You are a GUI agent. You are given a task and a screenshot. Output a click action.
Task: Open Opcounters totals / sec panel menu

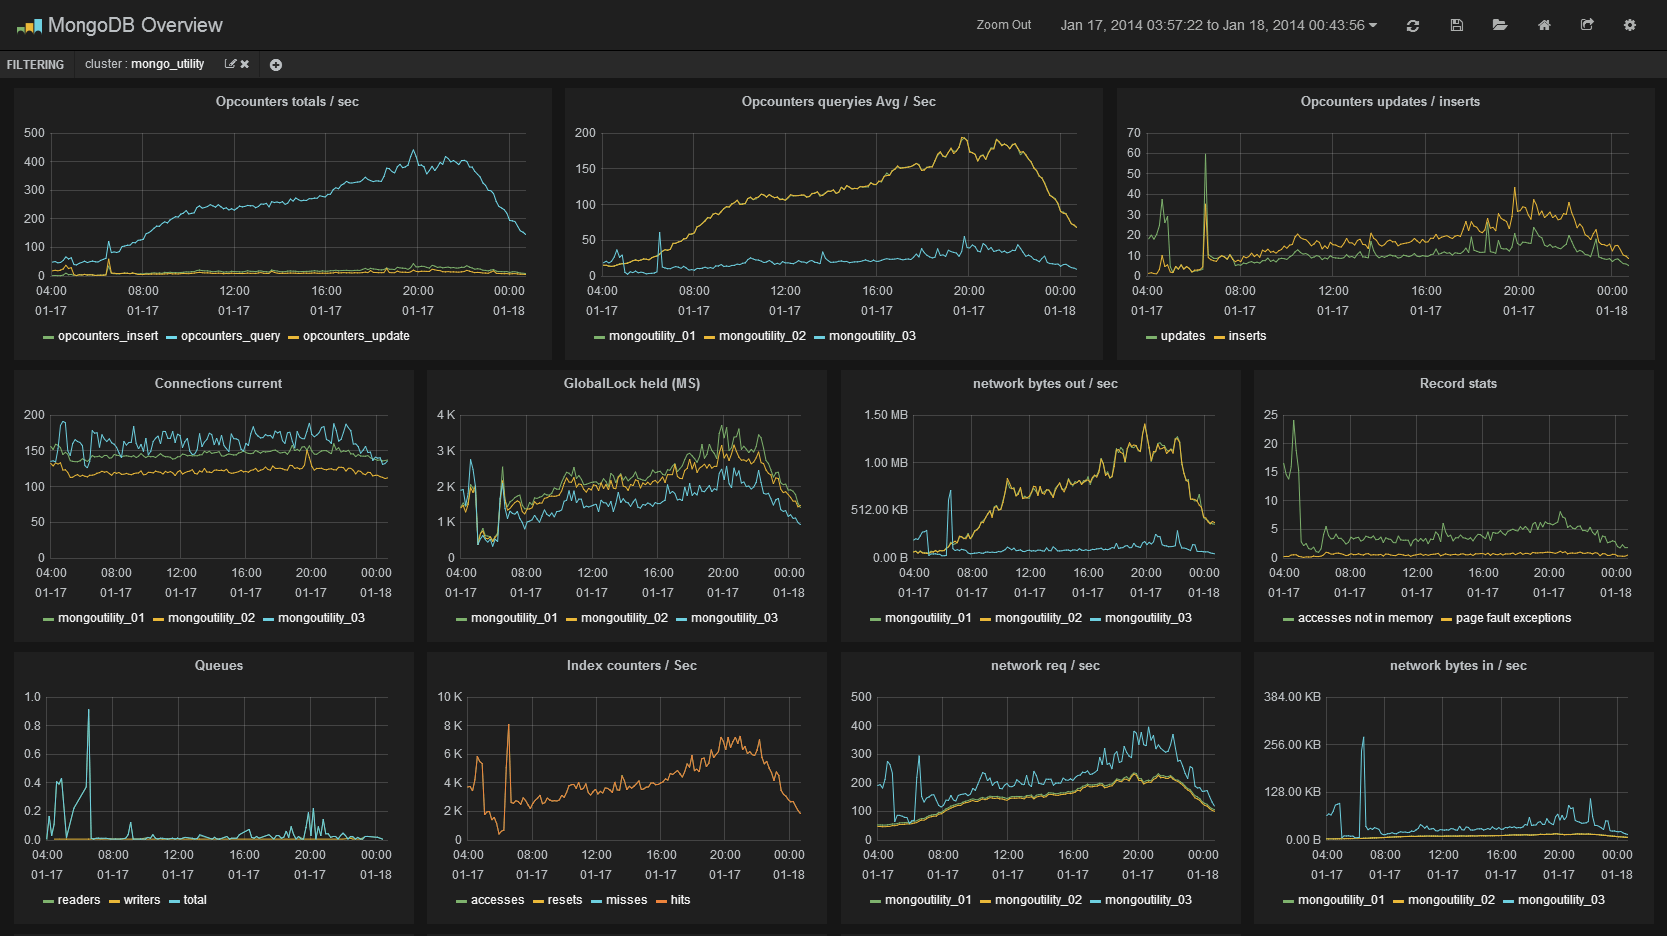click(x=287, y=102)
